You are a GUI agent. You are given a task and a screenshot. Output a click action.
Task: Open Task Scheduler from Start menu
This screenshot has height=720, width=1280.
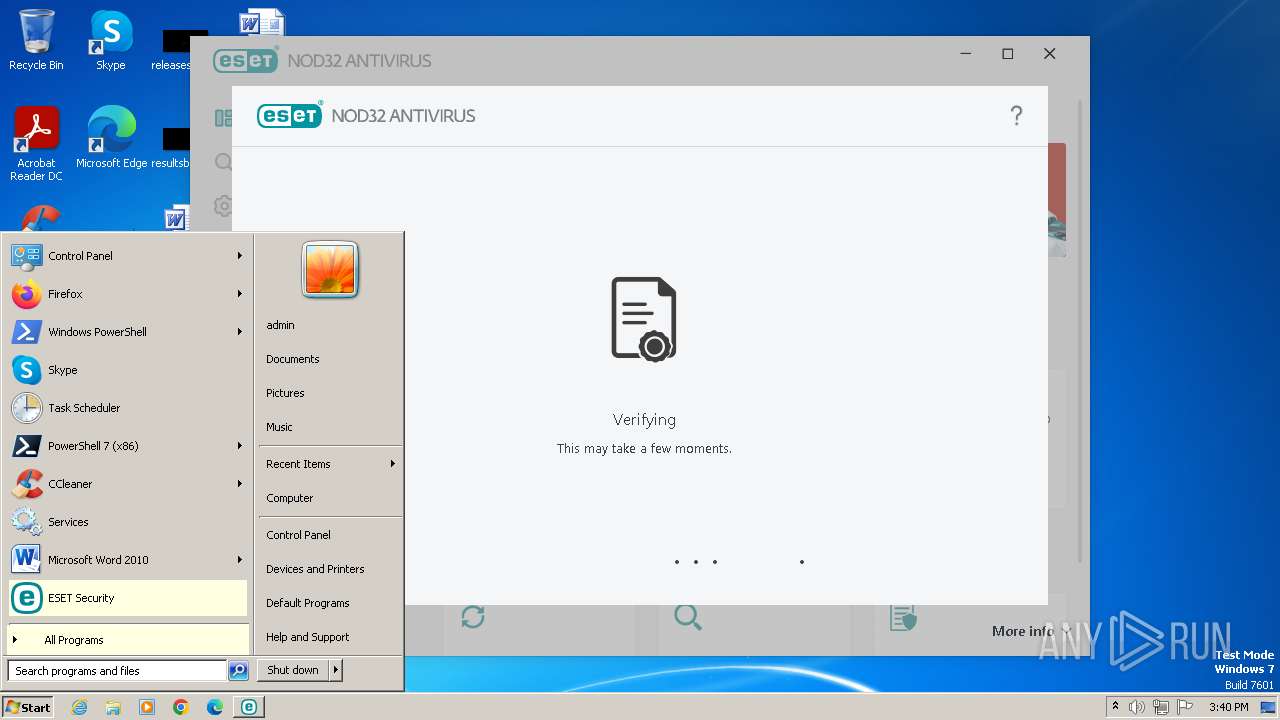pyautogui.click(x=128, y=408)
